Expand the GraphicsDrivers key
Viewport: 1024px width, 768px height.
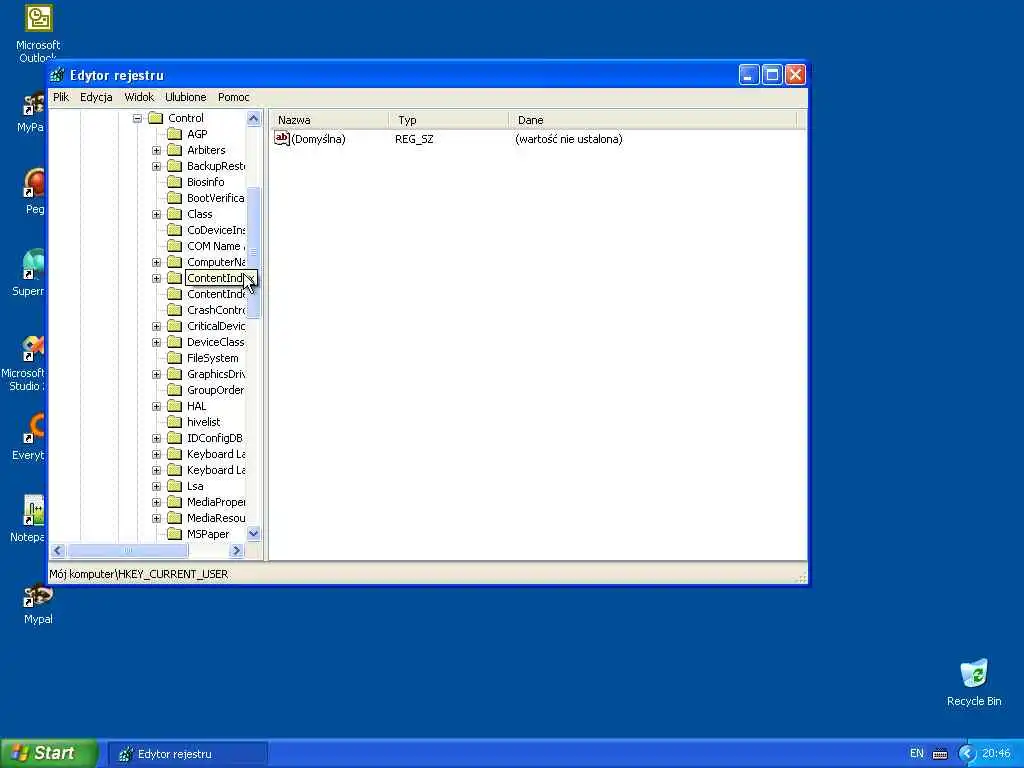point(156,374)
